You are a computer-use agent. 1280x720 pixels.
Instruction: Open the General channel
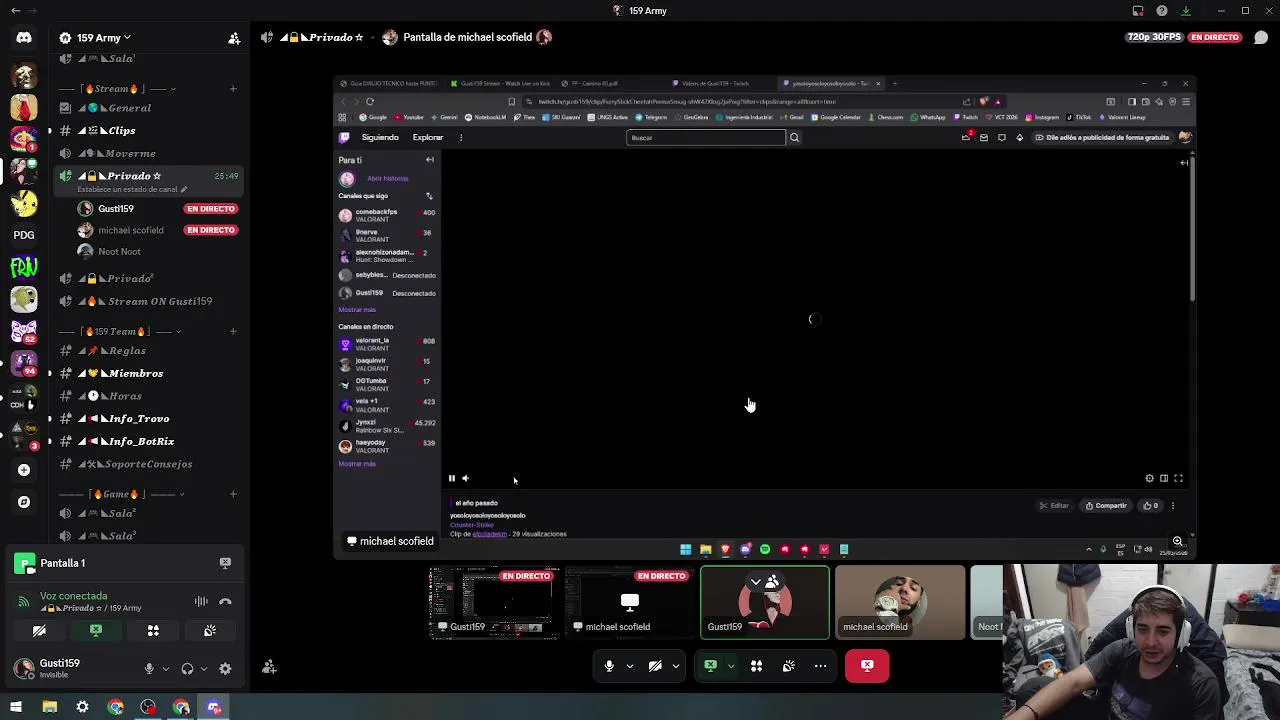[x=149, y=108]
